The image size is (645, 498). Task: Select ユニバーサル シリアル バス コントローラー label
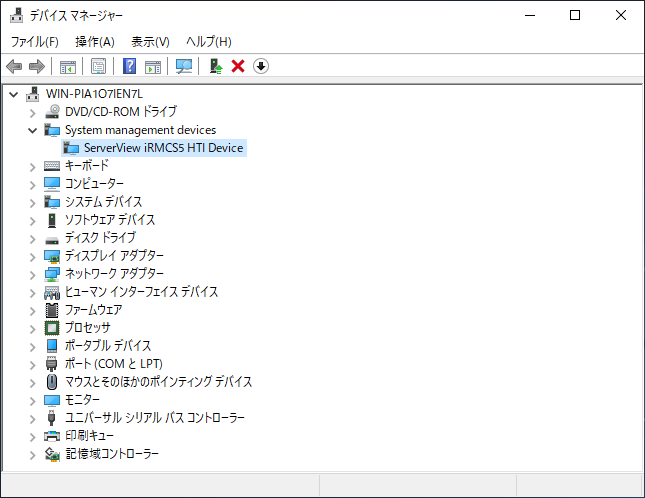tap(155, 418)
